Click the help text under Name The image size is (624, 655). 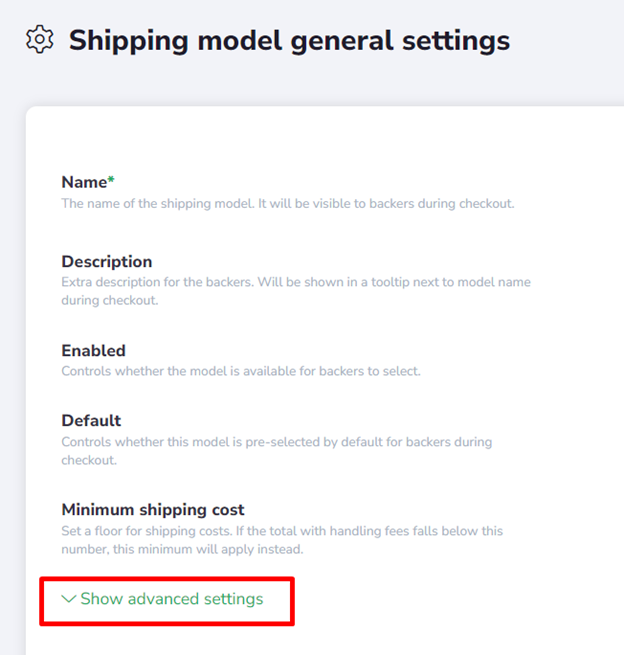pyautogui.click(x=287, y=203)
